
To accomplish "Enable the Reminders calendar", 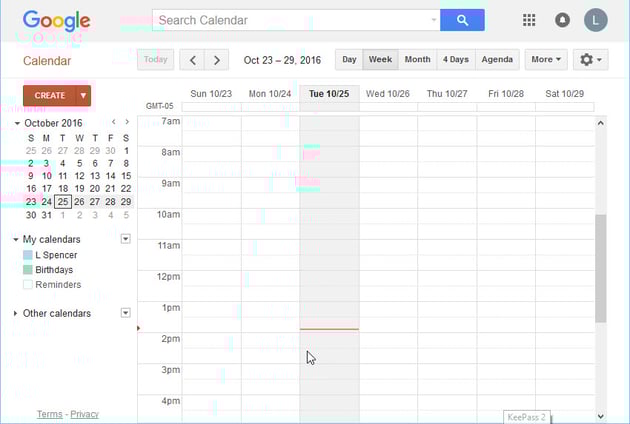I will point(28,285).
